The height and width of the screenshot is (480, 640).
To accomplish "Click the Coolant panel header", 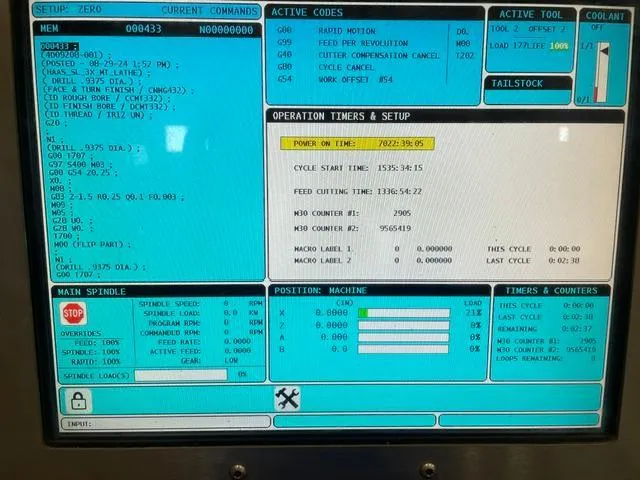I will coord(605,16).
